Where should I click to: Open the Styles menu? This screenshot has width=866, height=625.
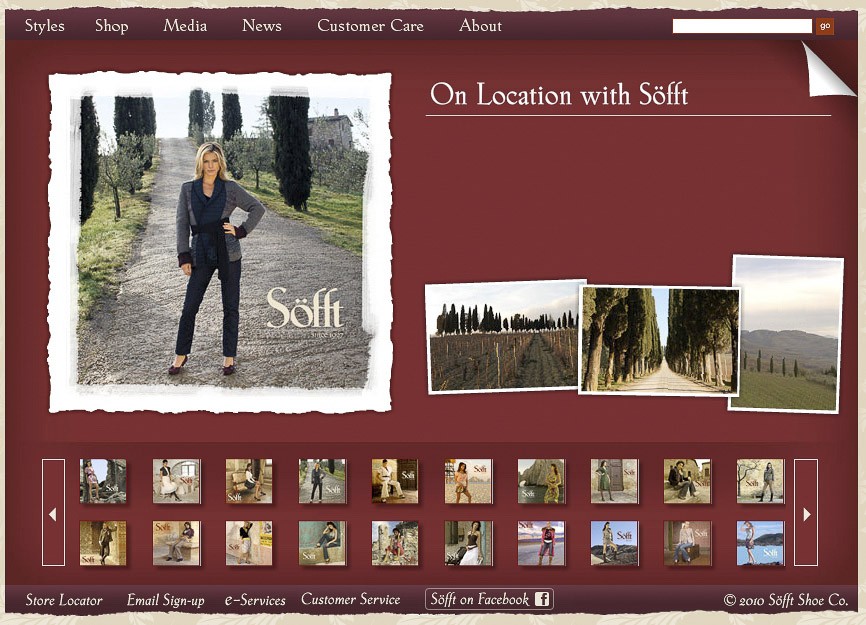45,26
